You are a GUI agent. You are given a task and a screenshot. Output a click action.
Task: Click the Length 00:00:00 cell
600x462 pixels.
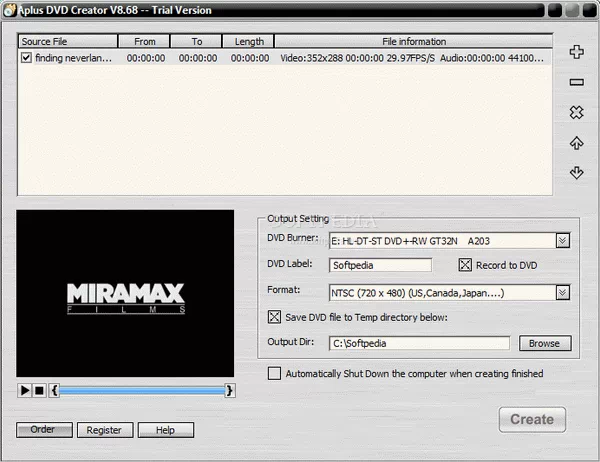tap(250, 58)
